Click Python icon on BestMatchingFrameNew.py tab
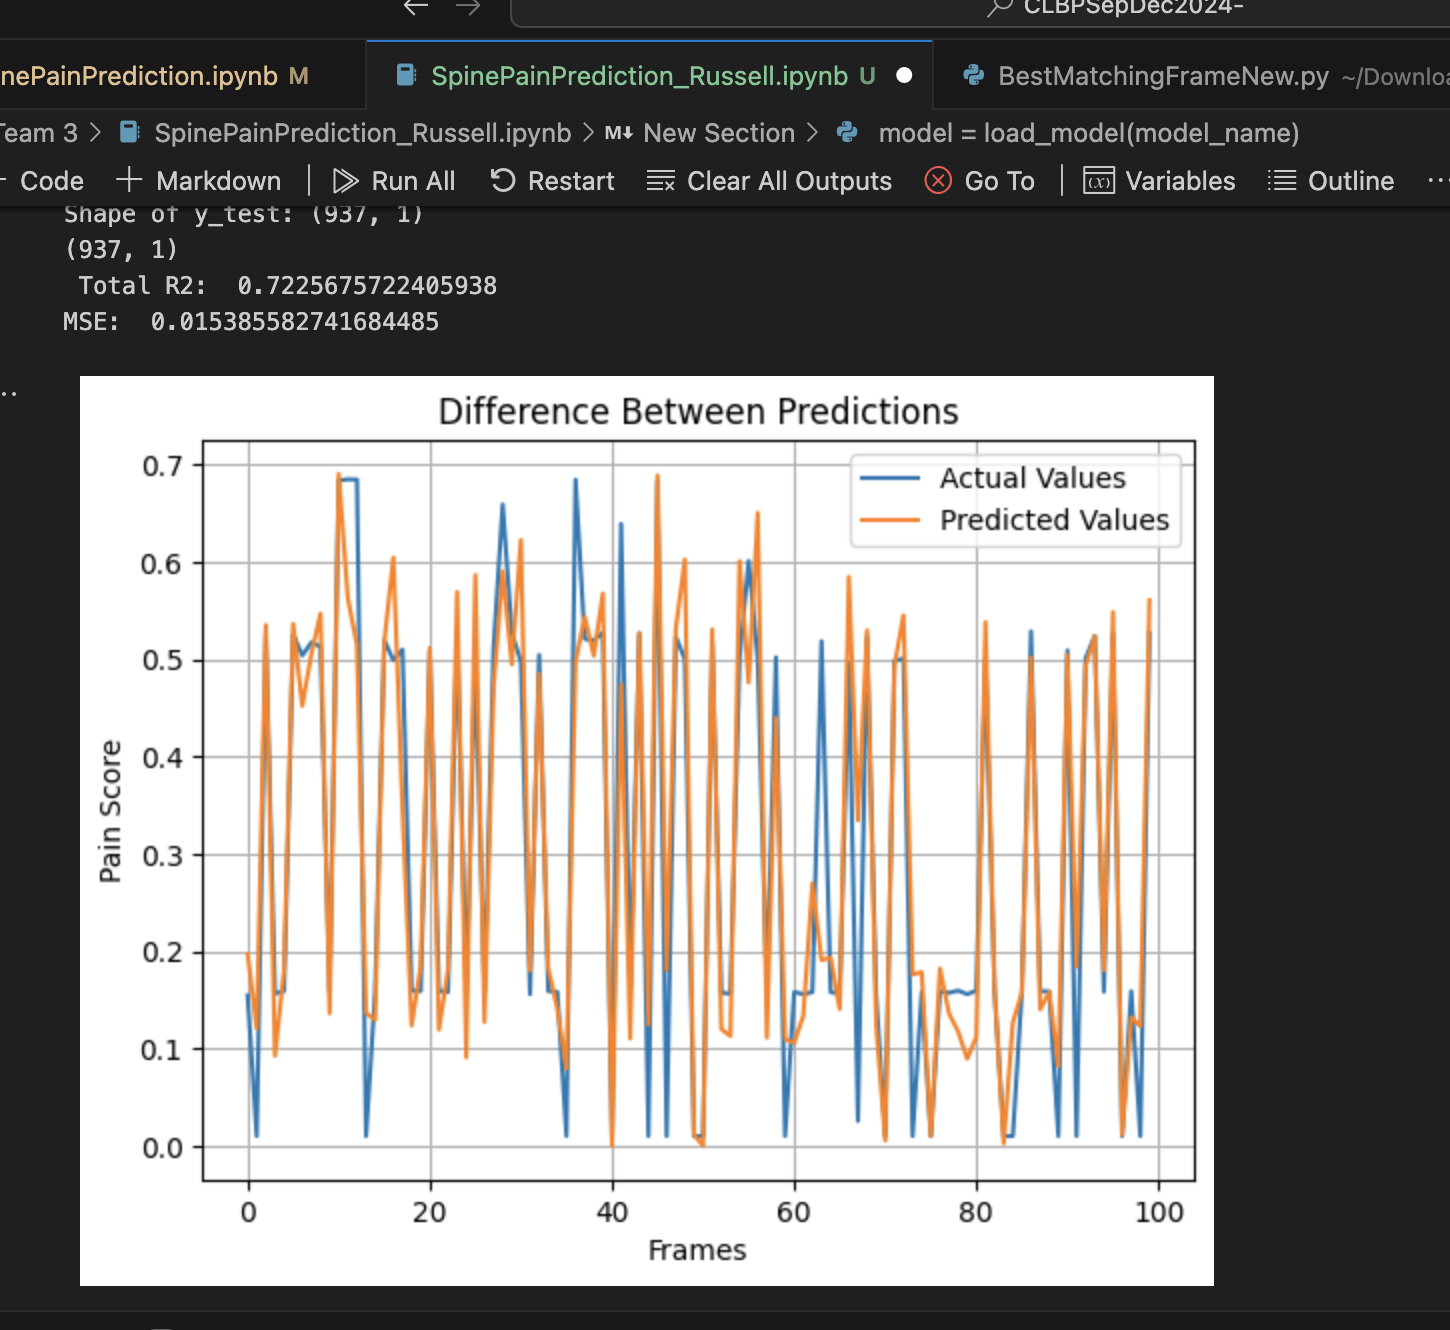The height and width of the screenshot is (1330, 1450). (x=972, y=76)
